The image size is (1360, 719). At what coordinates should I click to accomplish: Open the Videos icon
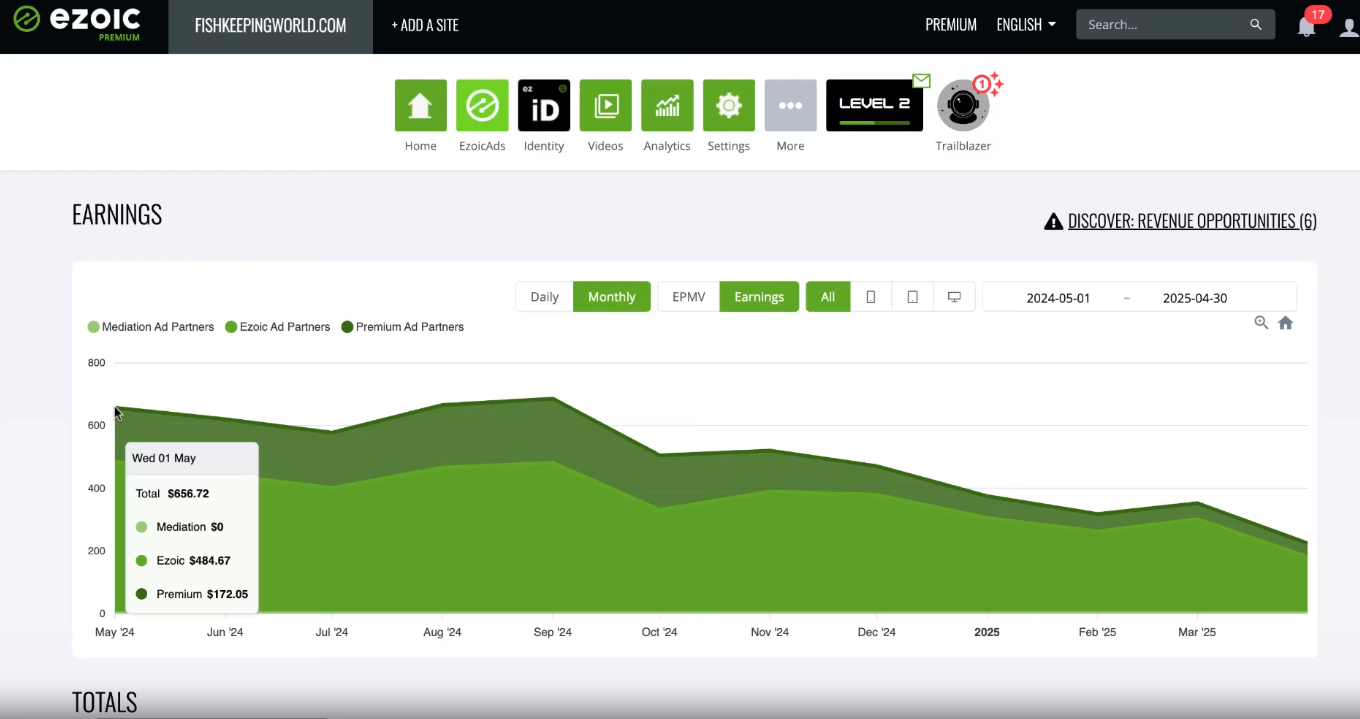pos(606,105)
